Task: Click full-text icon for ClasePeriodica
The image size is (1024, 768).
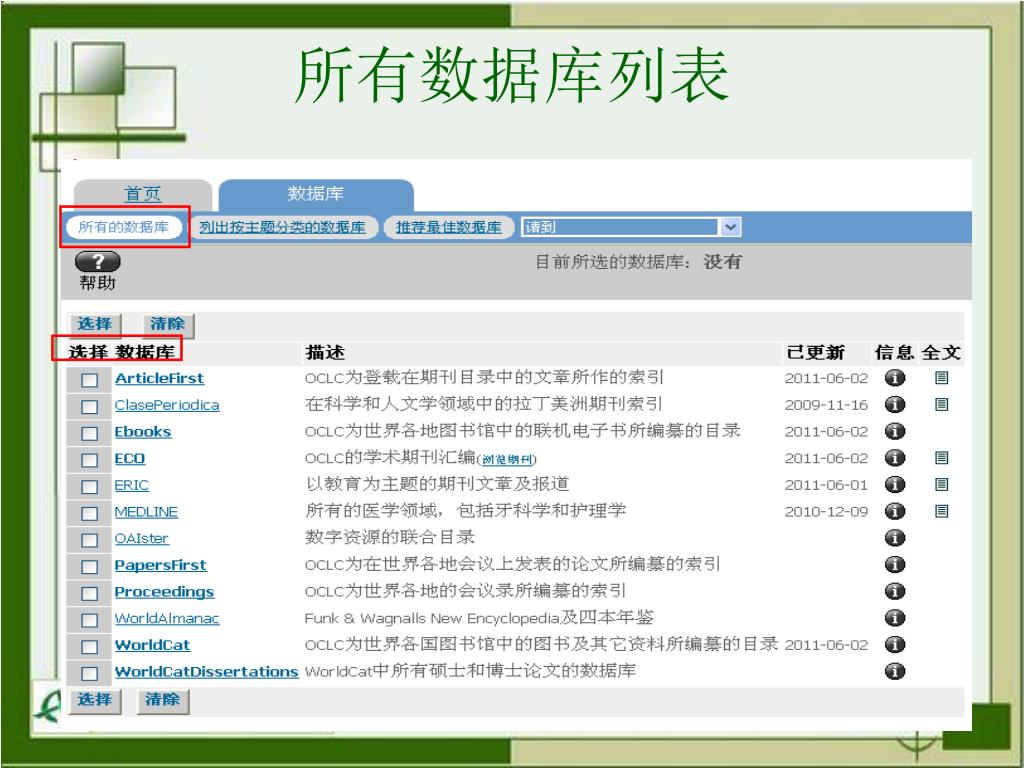Action: click(941, 404)
